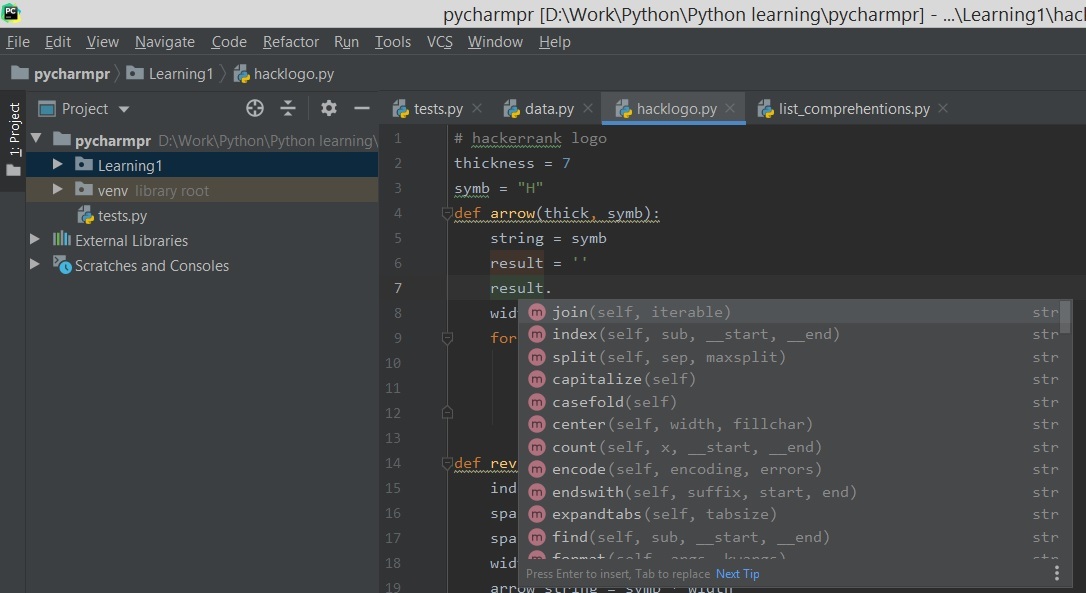Screen dimensions: 1086x593
Task: Click the three-dot options icon in completion popup
Action: (x=1056, y=573)
